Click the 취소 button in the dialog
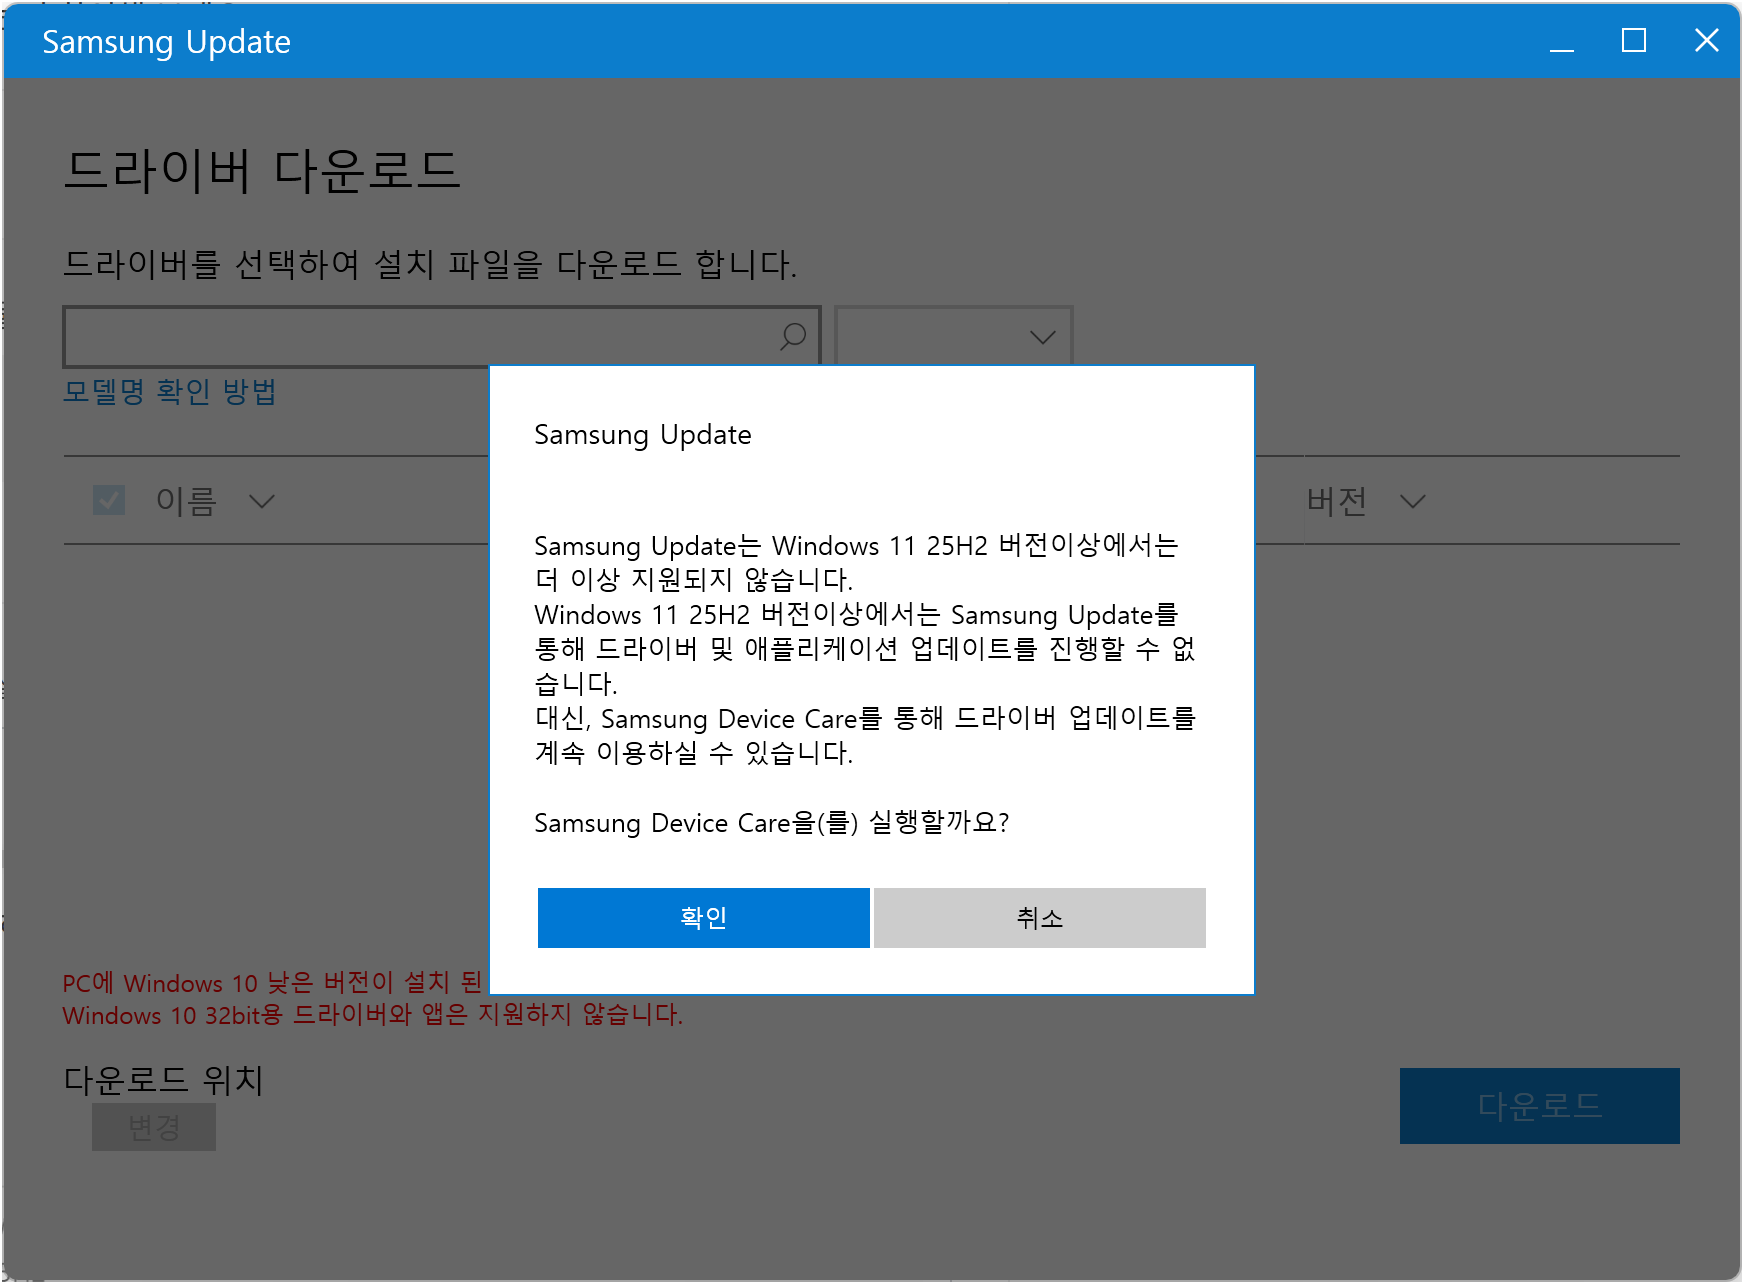Image resolution: width=1744 pixels, height=1284 pixels. point(1039,917)
